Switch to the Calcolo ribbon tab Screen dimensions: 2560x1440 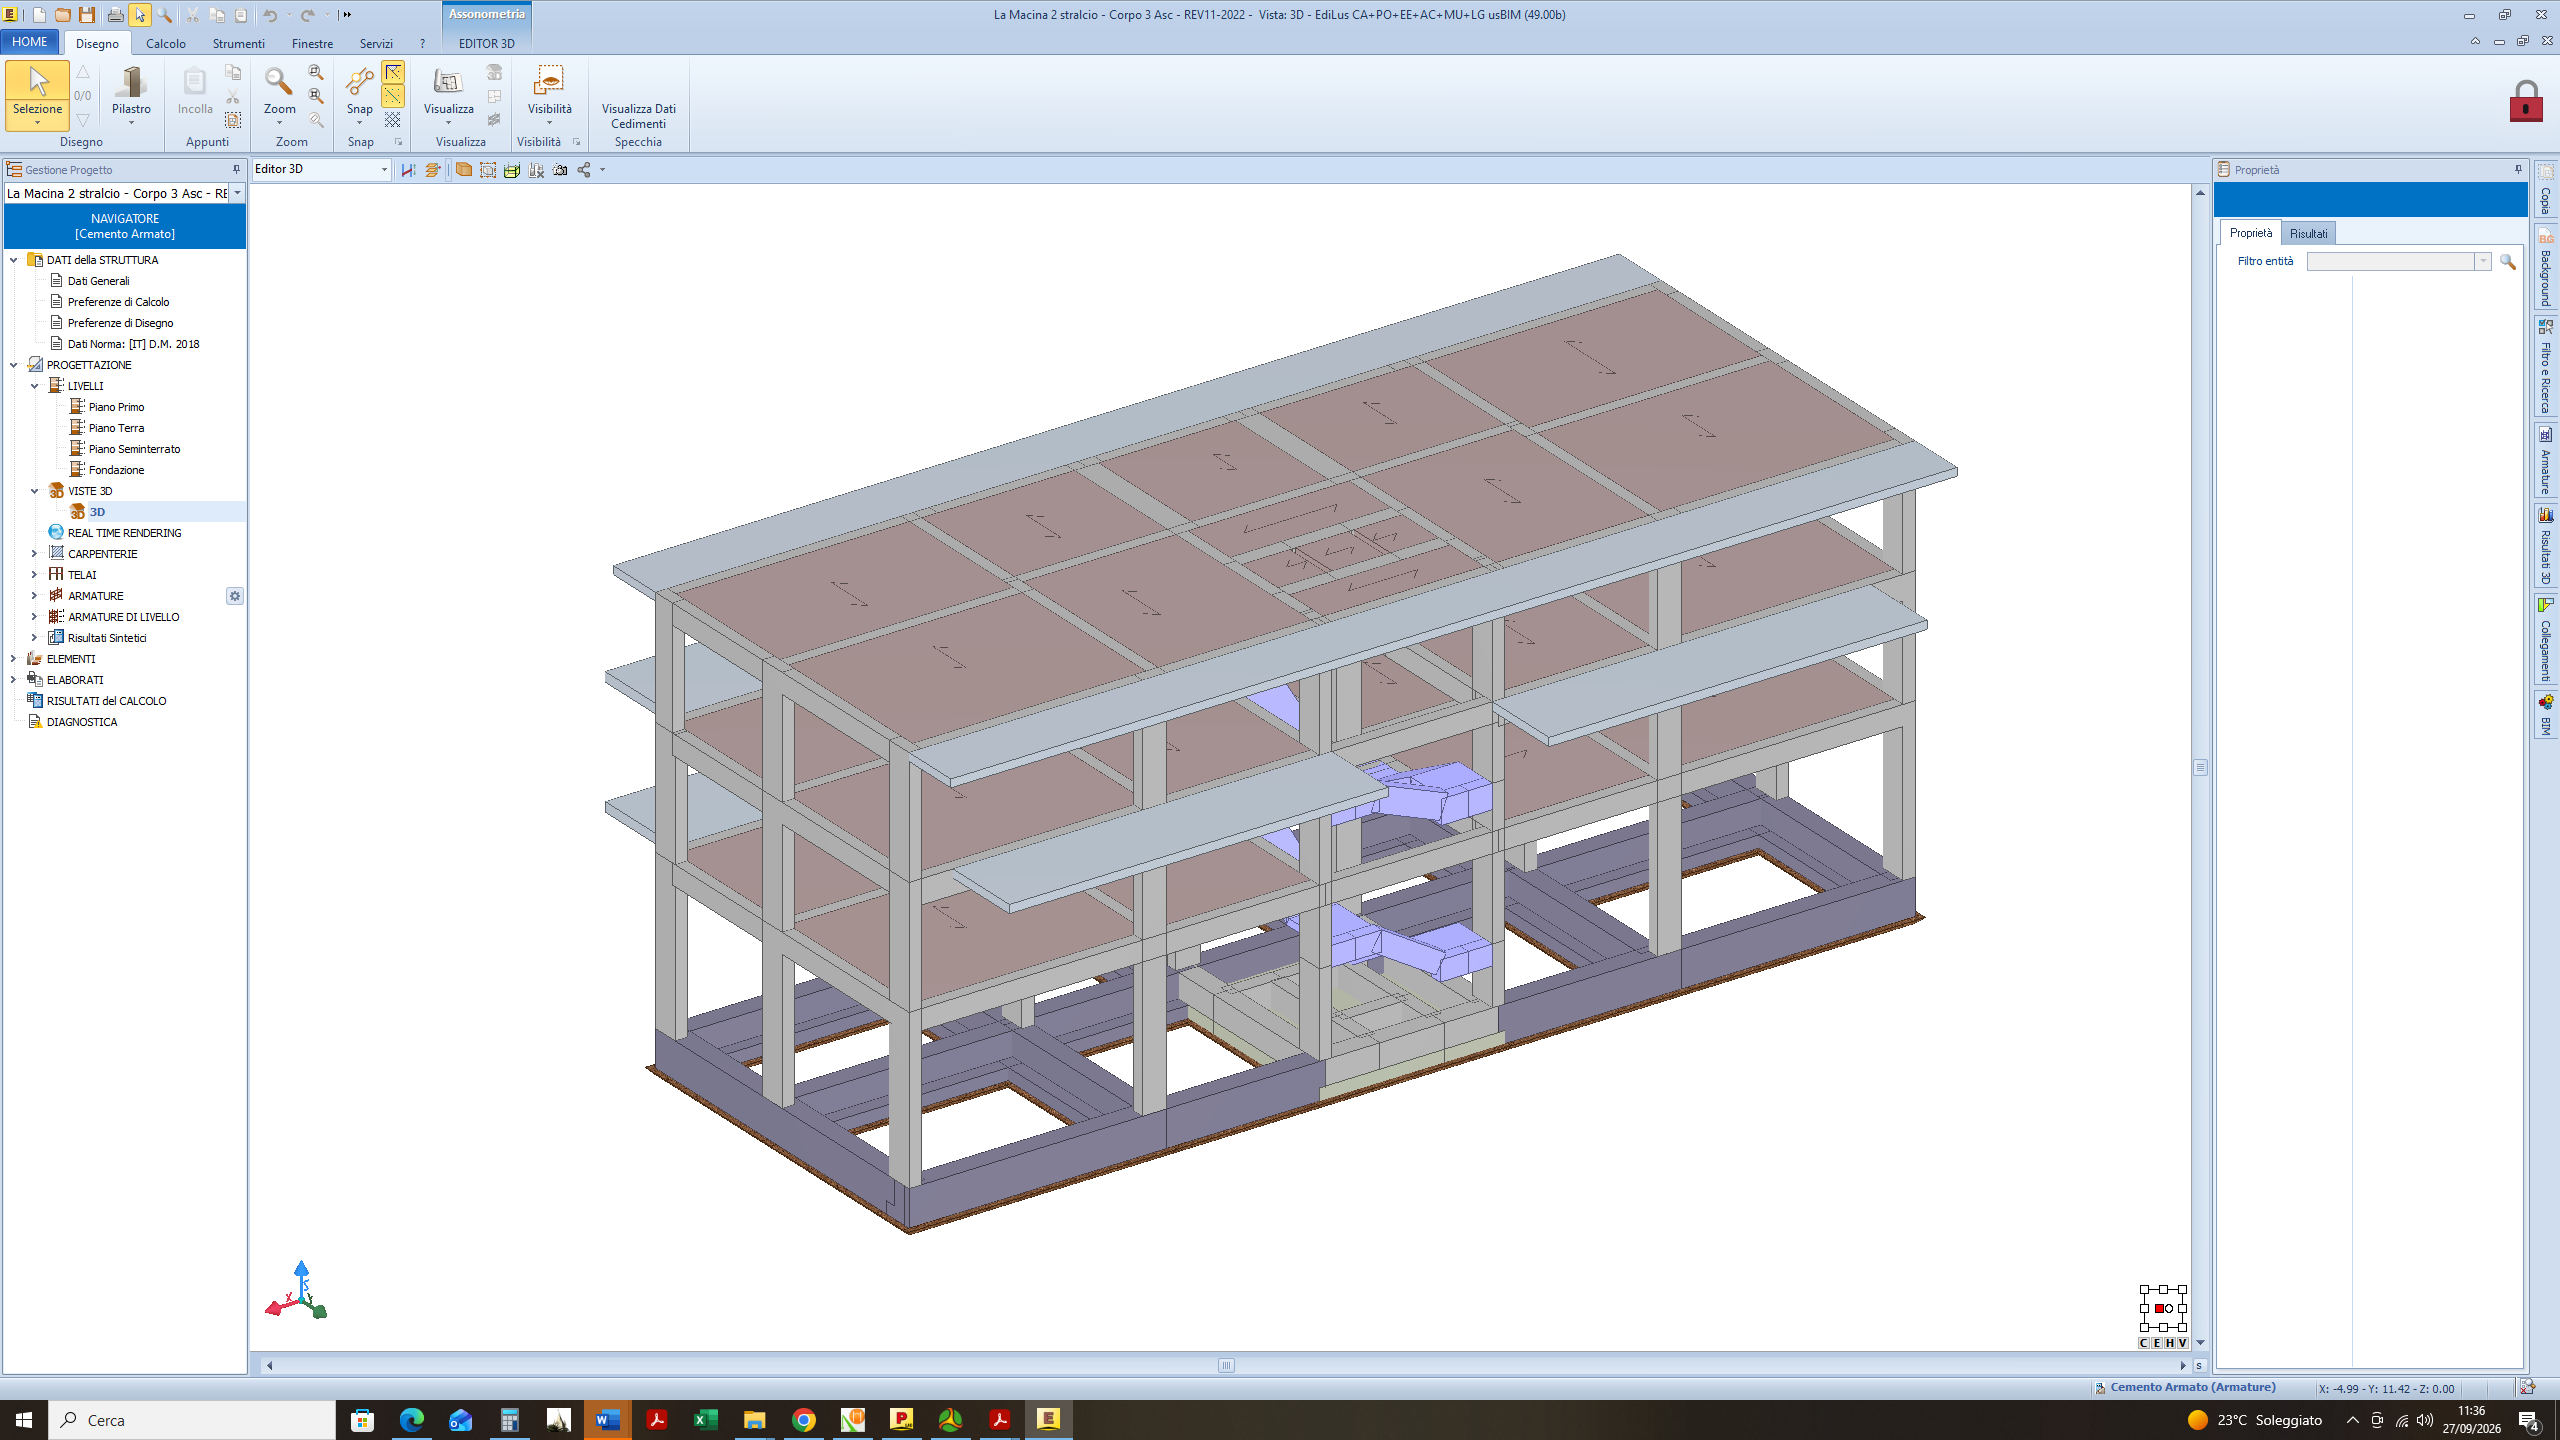(x=166, y=44)
